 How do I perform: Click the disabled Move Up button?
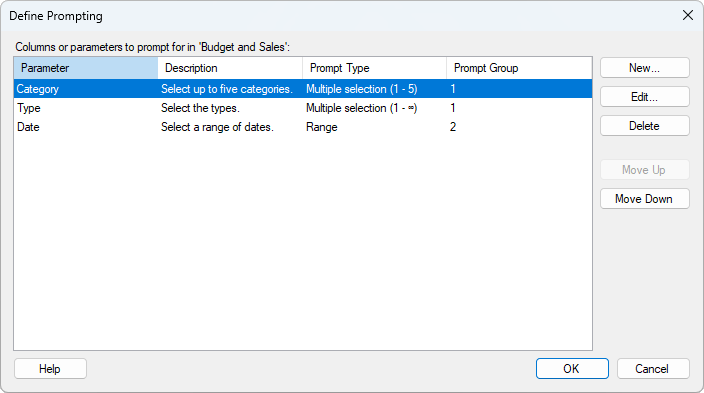(644, 170)
